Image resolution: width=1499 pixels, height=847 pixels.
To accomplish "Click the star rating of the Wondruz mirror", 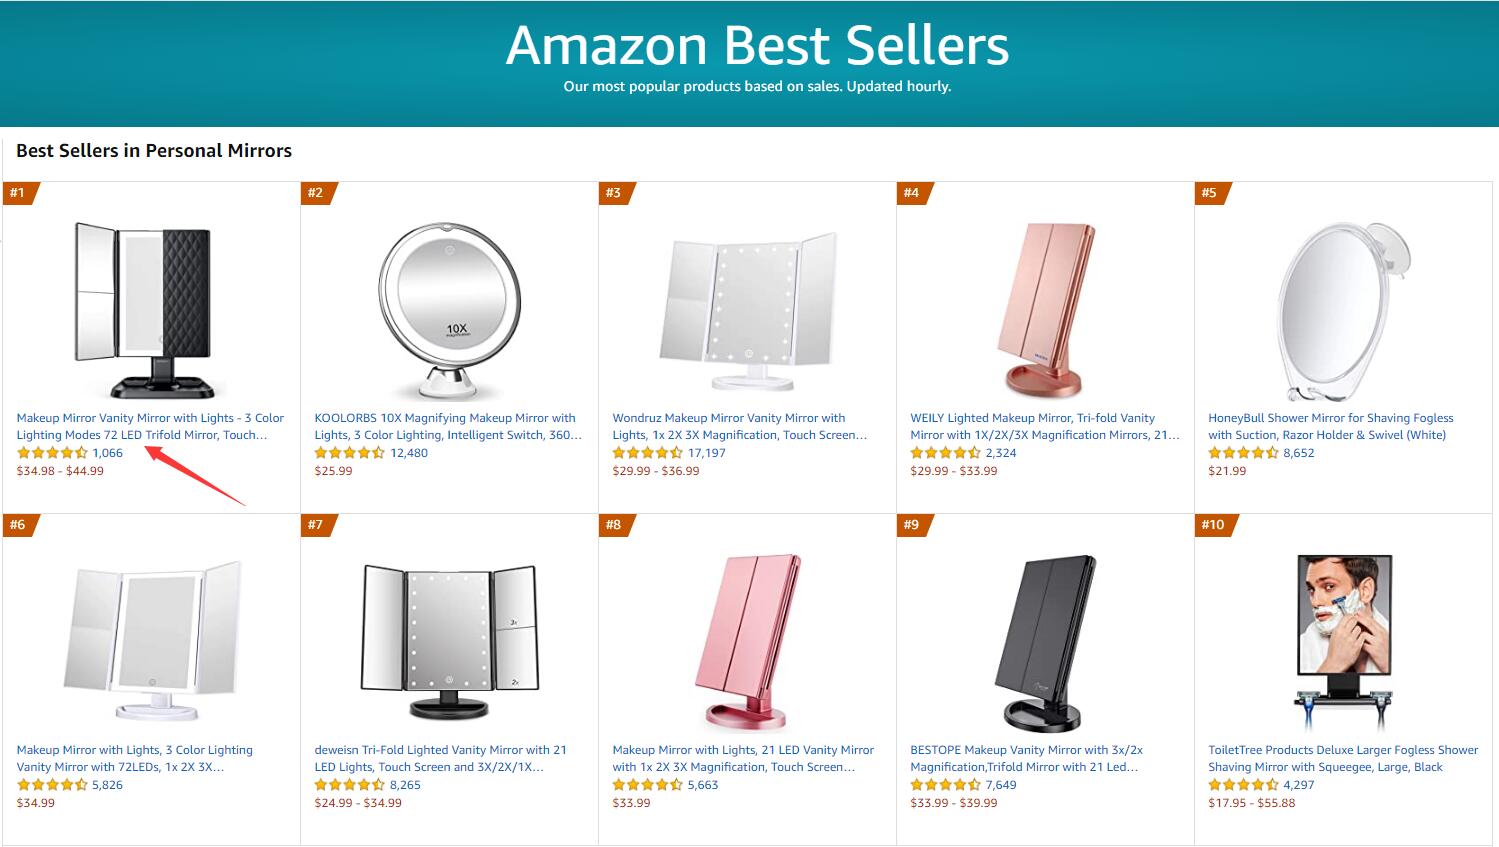I will click(x=648, y=453).
